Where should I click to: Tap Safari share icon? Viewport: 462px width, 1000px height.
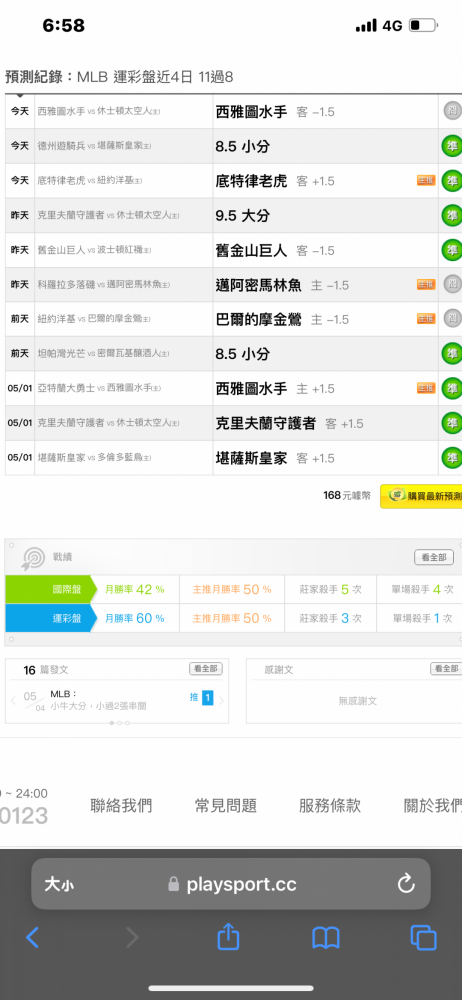point(228,937)
